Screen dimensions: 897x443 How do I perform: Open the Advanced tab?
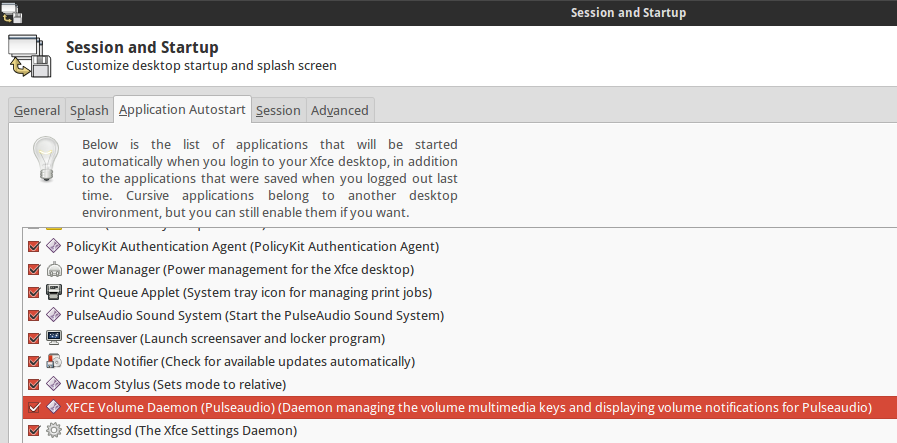pyautogui.click(x=339, y=110)
